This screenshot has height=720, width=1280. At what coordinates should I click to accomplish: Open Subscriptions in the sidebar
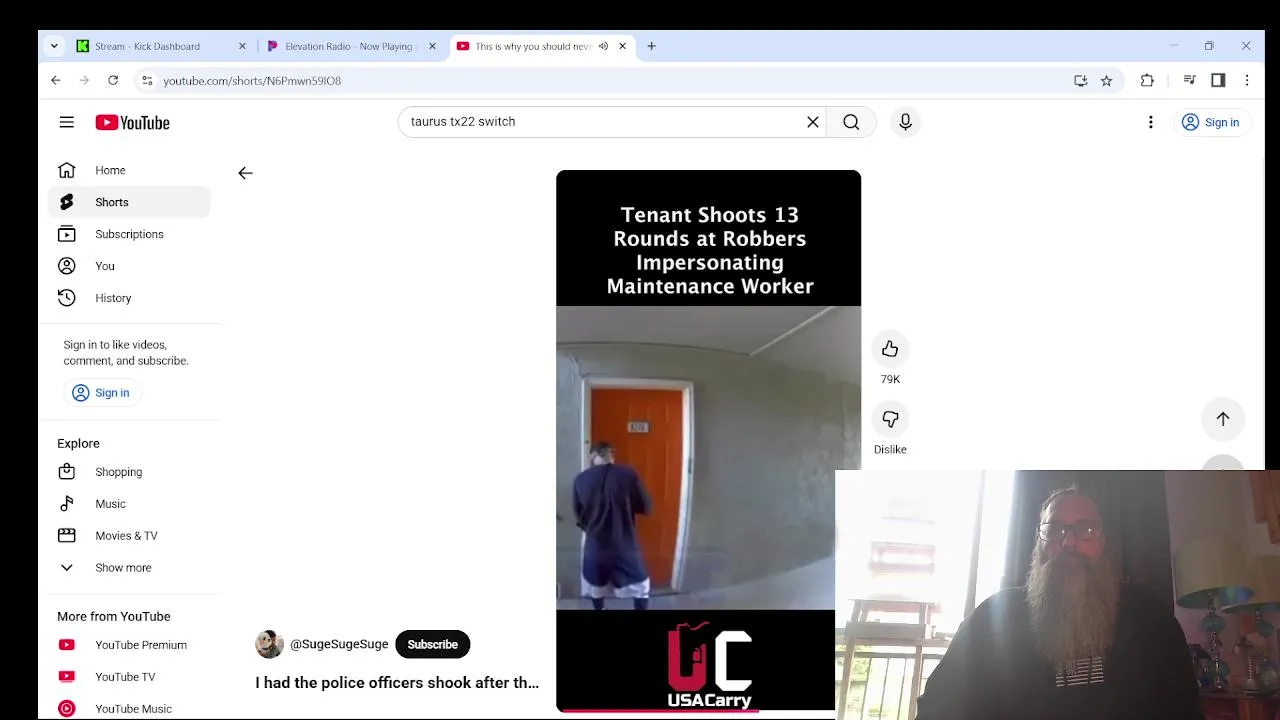tap(129, 234)
